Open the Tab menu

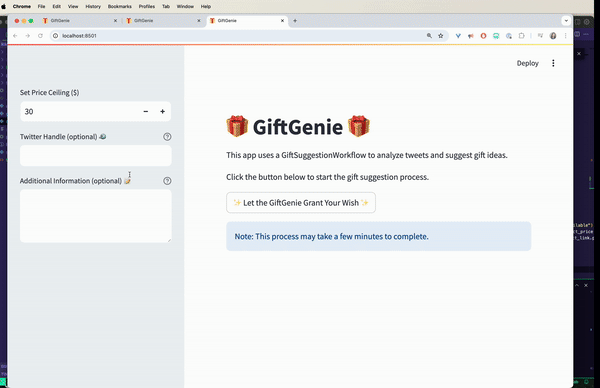tap(166, 7)
